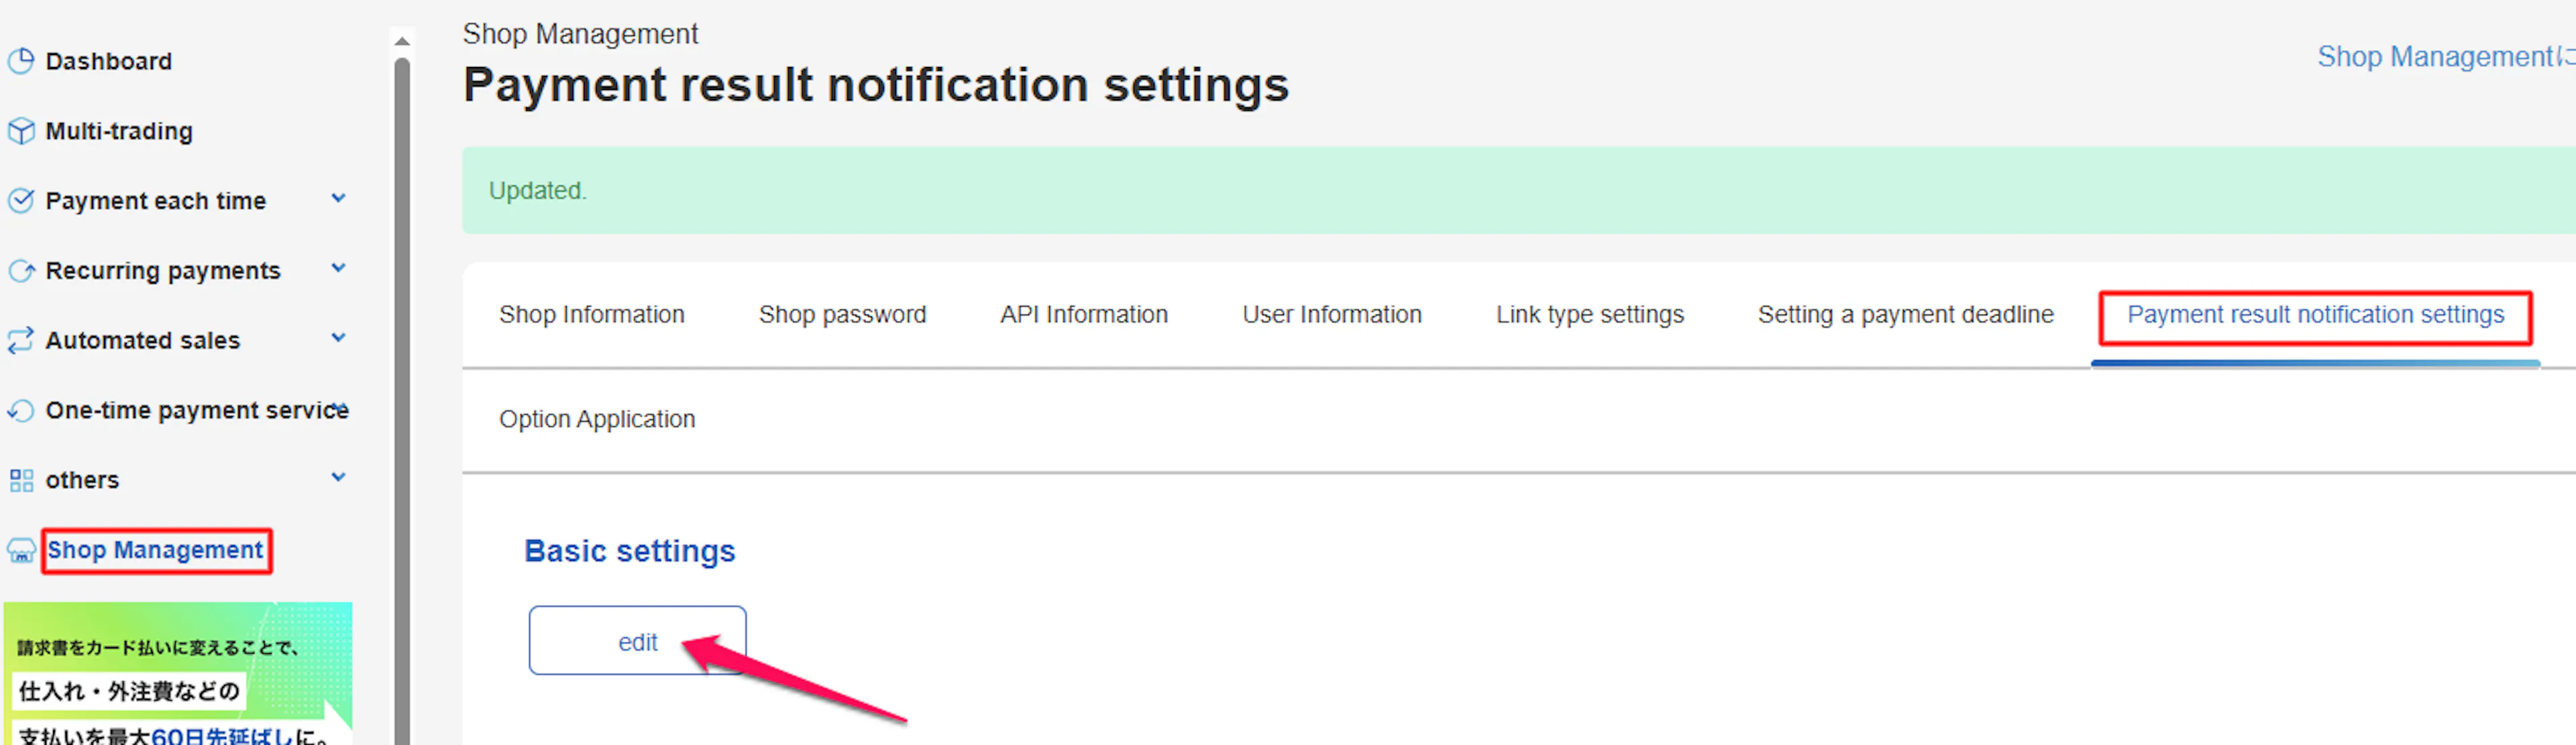Screen dimensions: 2576x745
Task: Open Automated sales menu label
Action: (x=143, y=341)
